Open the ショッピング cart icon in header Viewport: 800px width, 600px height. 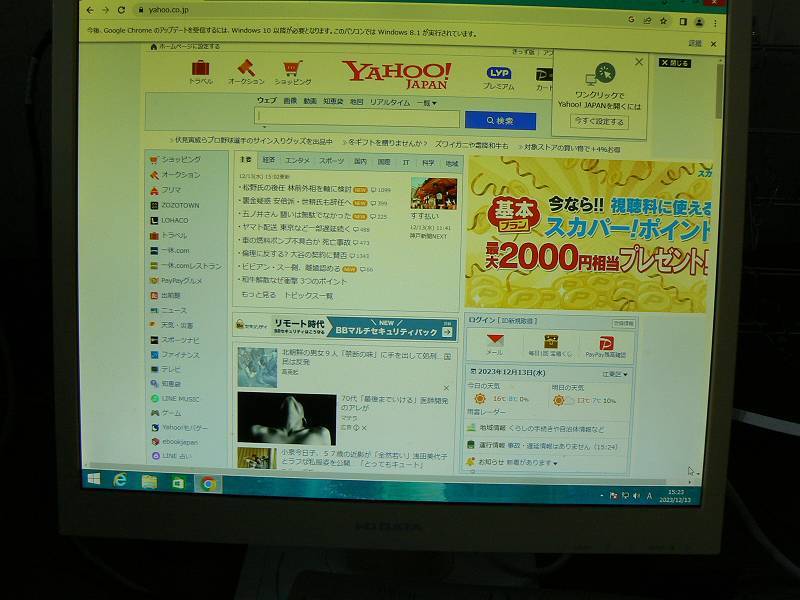pyautogui.click(x=292, y=73)
